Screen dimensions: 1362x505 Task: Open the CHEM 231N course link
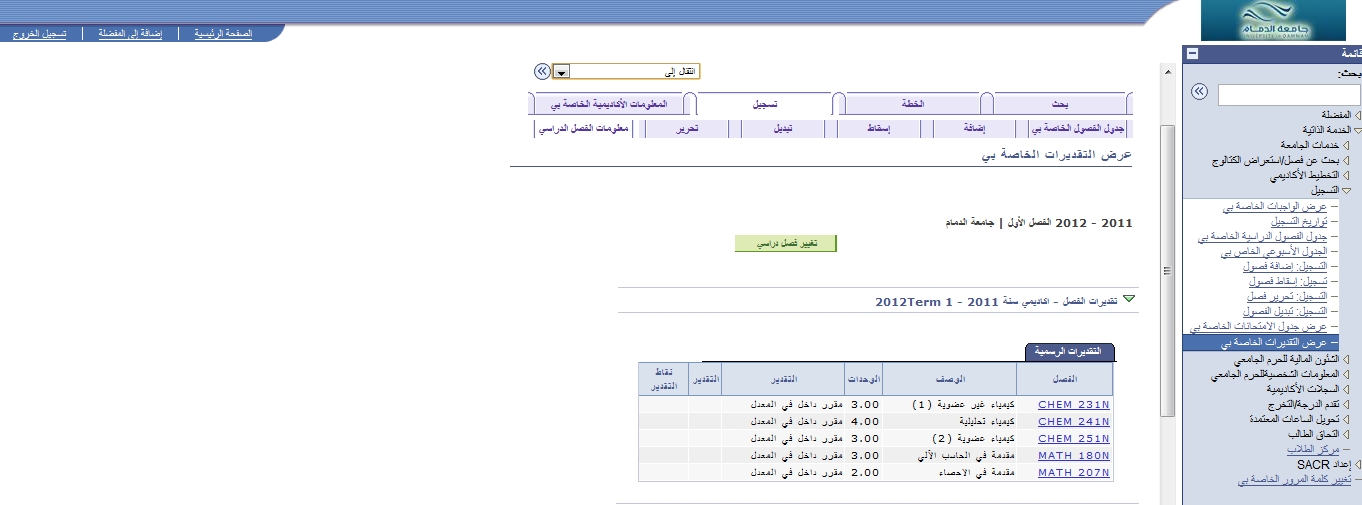pos(1074,405)
